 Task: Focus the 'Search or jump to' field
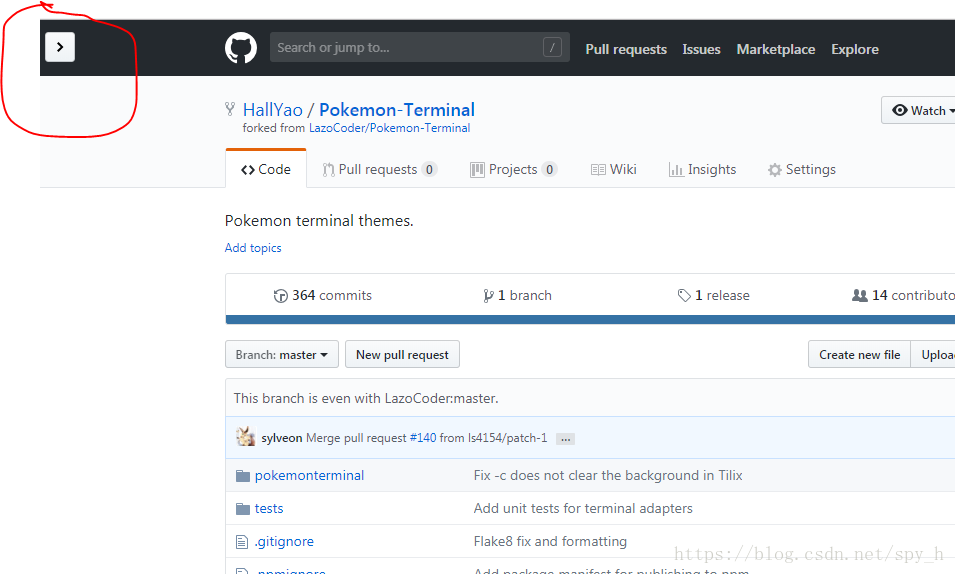[420, 48]
